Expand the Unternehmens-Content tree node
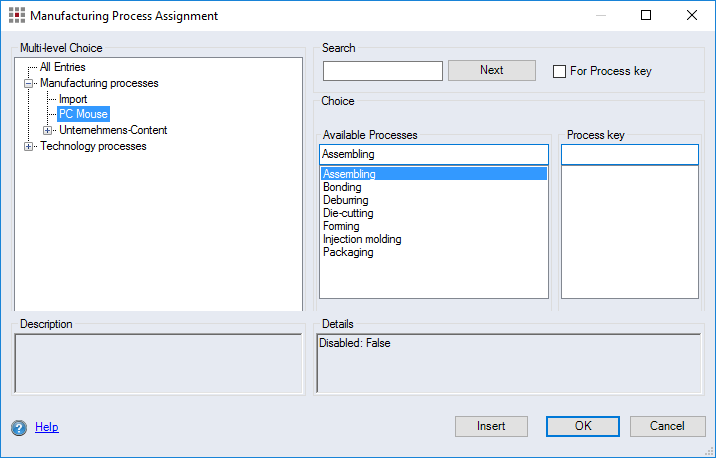The image size is (716, 458). click(x=48, y=130)
